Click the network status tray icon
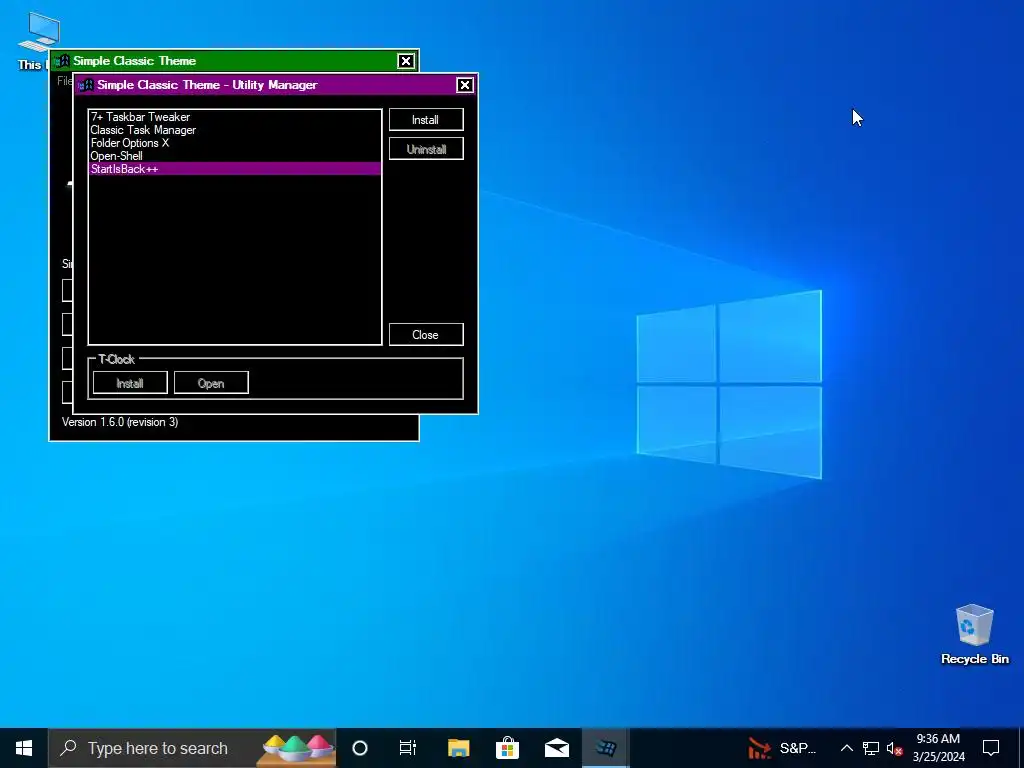The width and height of the screenshot is (1024, 768). point(871,748)
